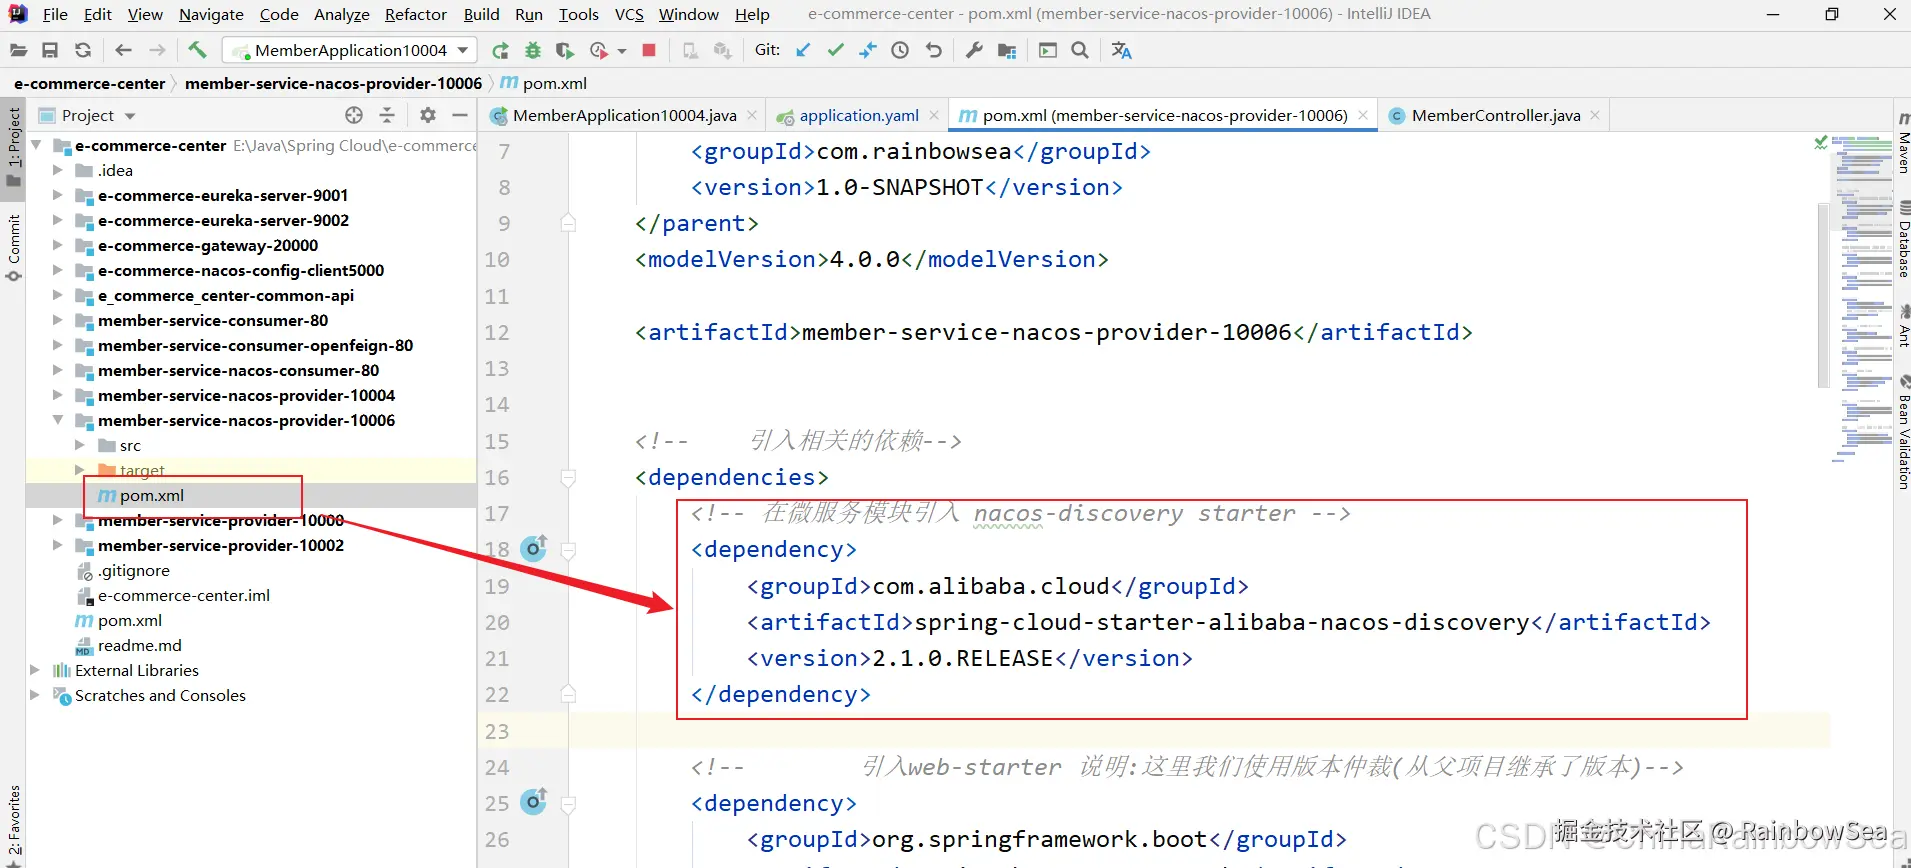The height and width of the screenshot is (868, 1911).
Task: Click the Git Commit checkmark icon
Action: [x=836, y=50]
